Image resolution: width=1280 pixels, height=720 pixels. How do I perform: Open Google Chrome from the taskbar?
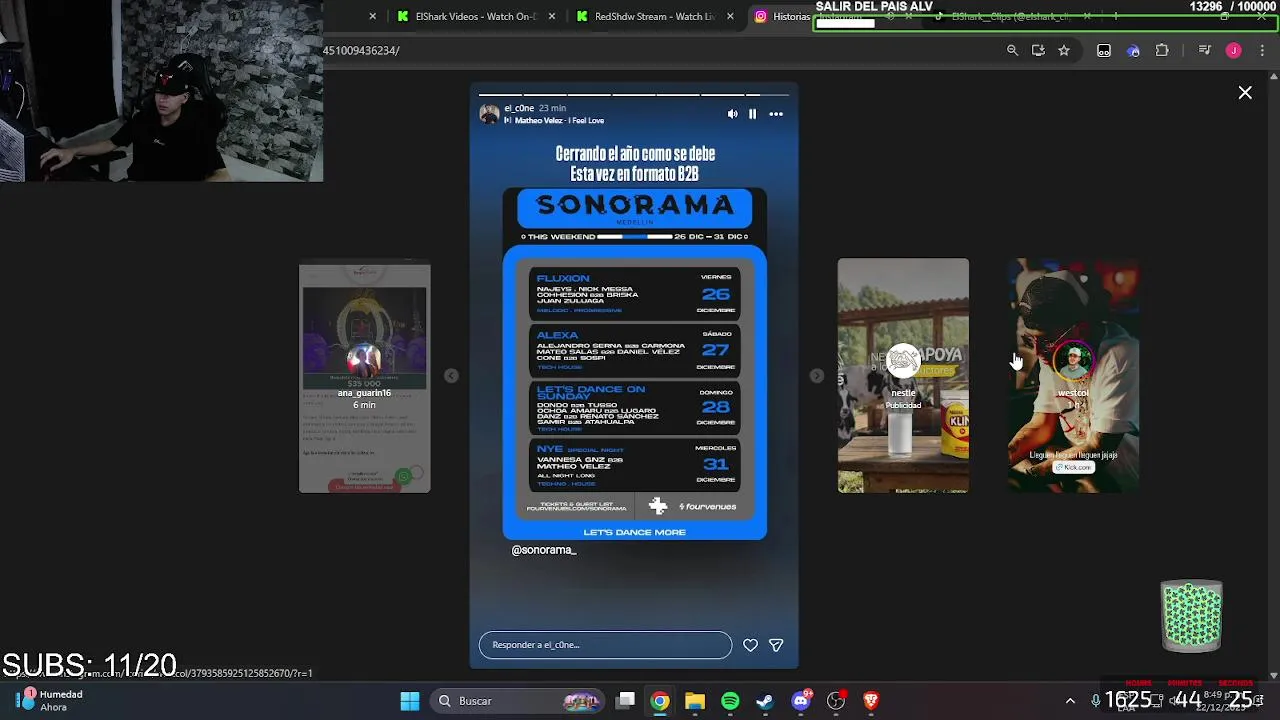pos(660,701)
